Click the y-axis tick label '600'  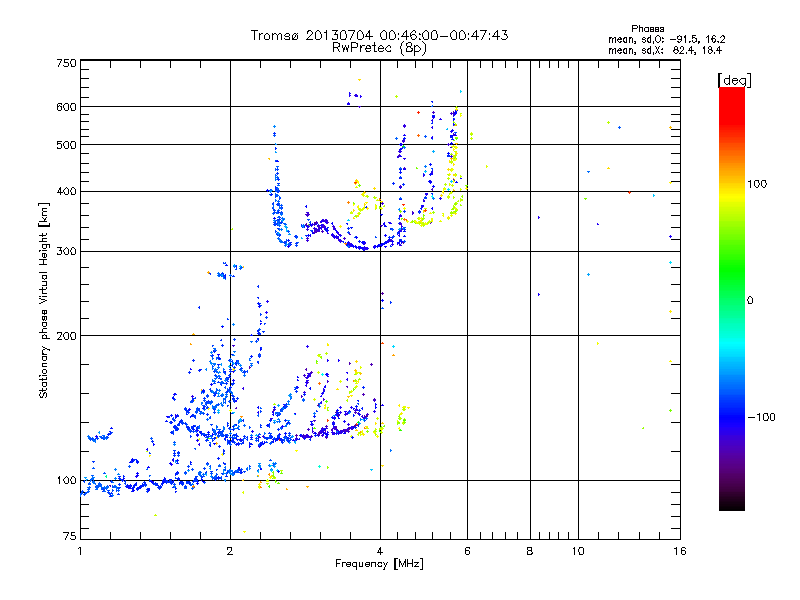pos(66,107)
